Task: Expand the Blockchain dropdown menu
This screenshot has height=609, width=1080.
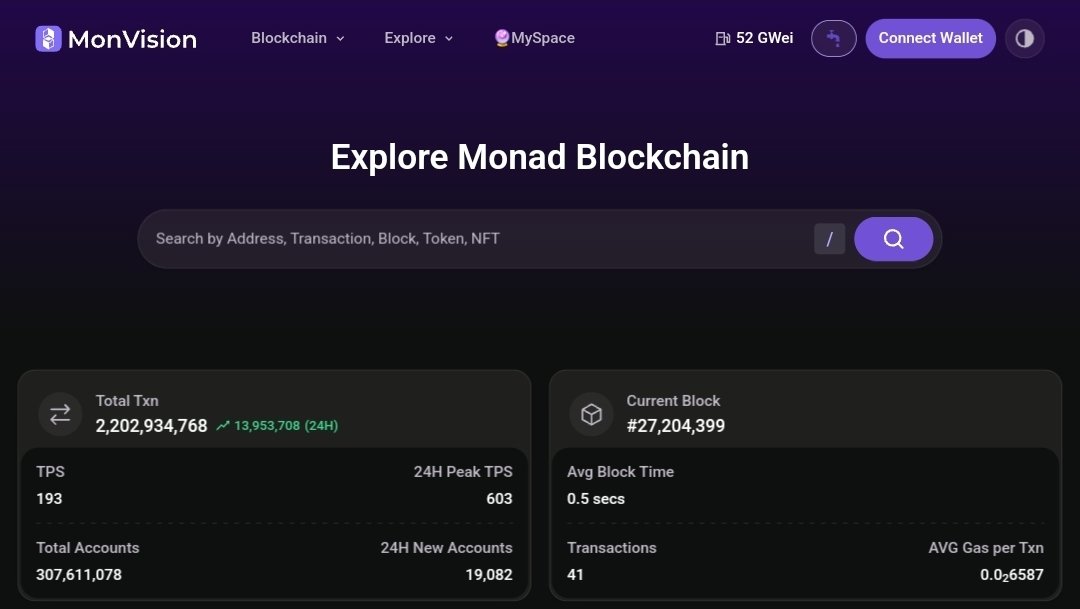Action: (x=298, y=38)
